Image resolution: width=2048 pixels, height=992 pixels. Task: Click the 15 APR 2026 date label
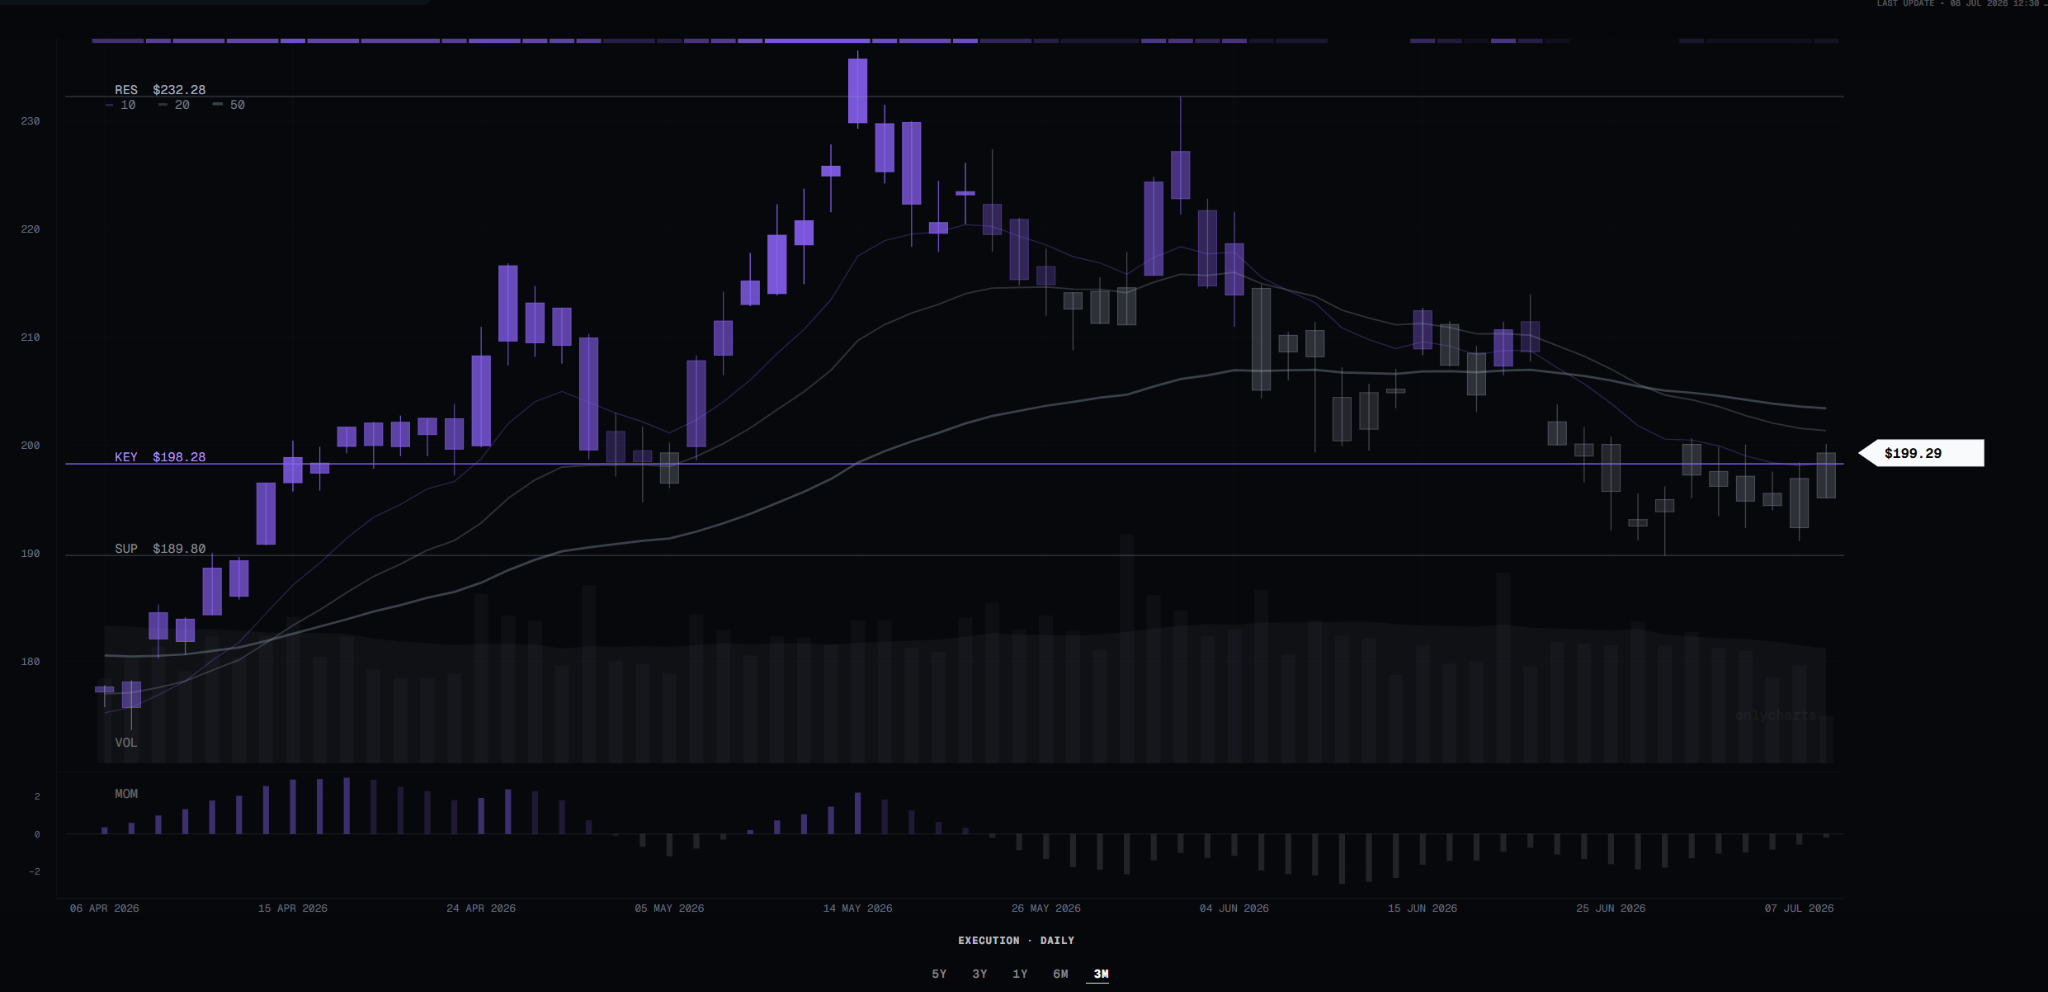coord(293,909)
